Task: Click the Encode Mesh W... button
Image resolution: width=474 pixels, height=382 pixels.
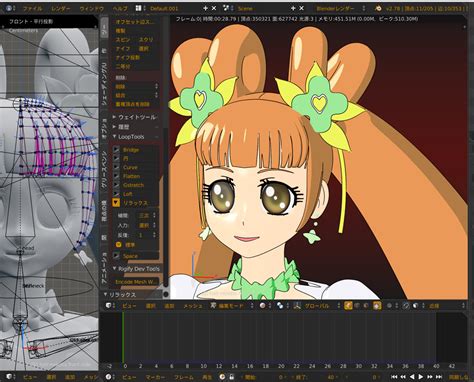Action: point(136,282)
